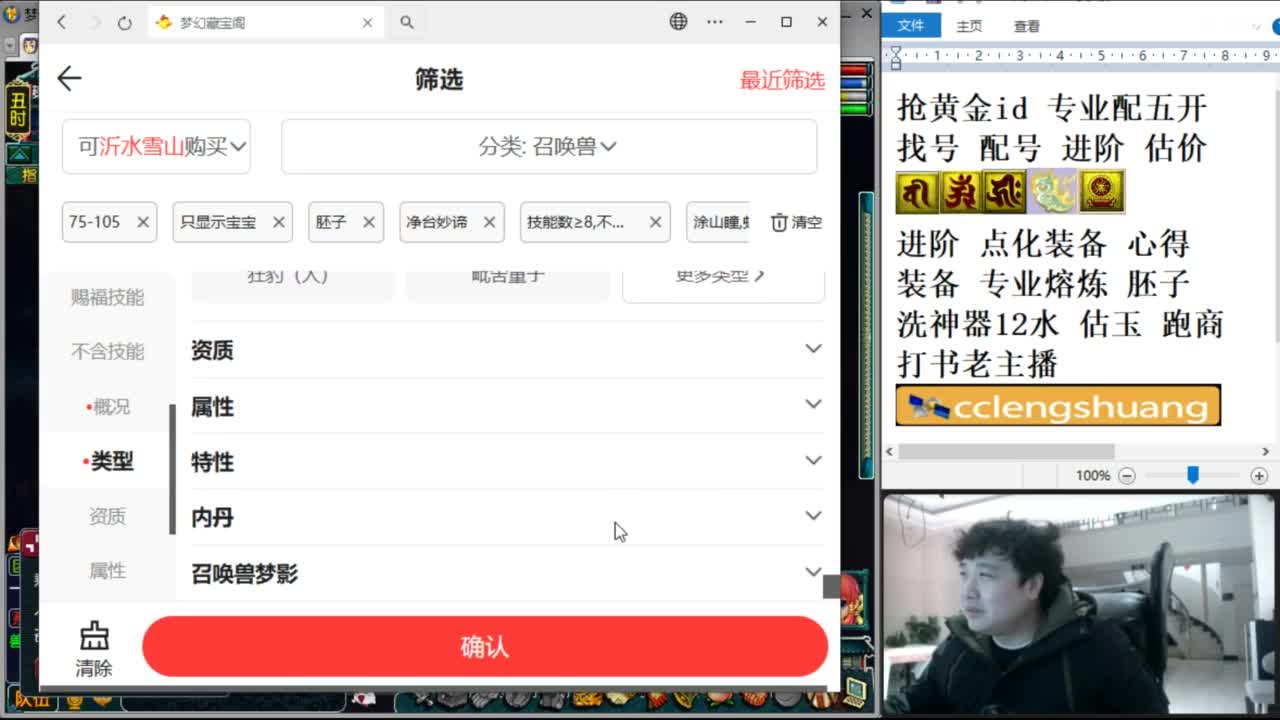Click the zoom in plus button
Image resolution: width=1280 pixels, height=720 pixels.
(1259, 476)
